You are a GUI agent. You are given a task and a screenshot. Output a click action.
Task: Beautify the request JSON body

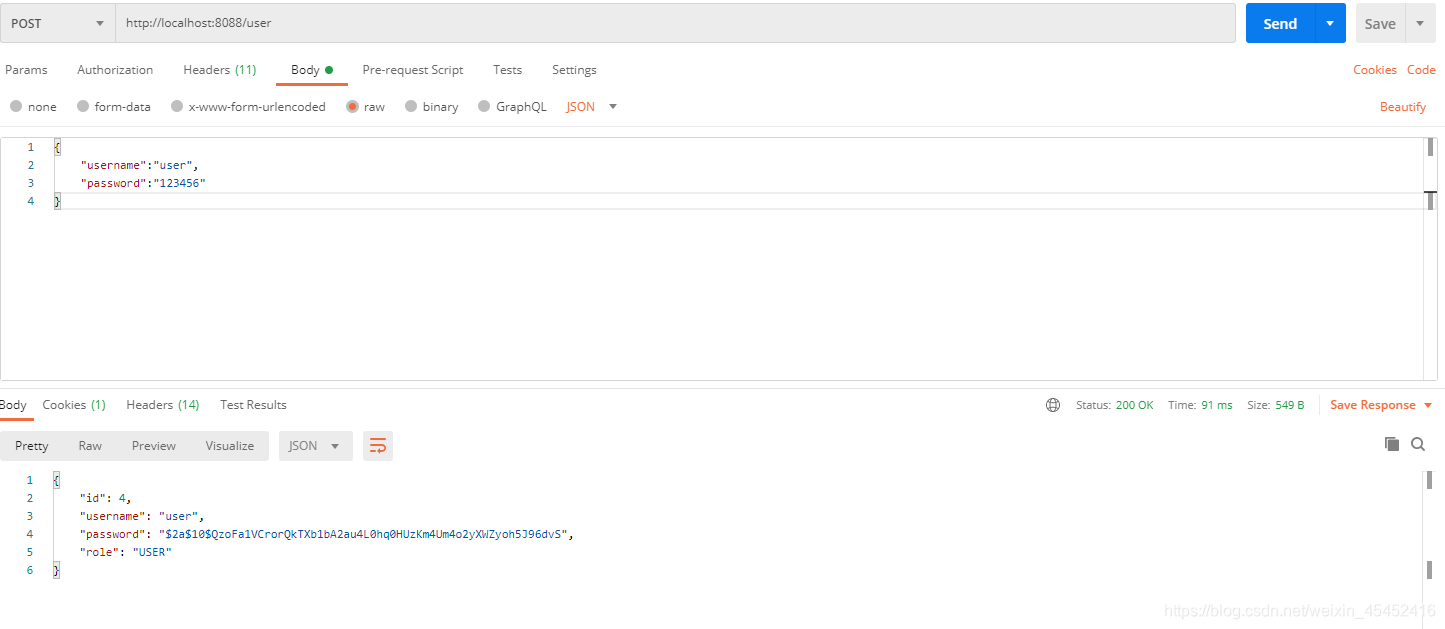coord(1403,107)
